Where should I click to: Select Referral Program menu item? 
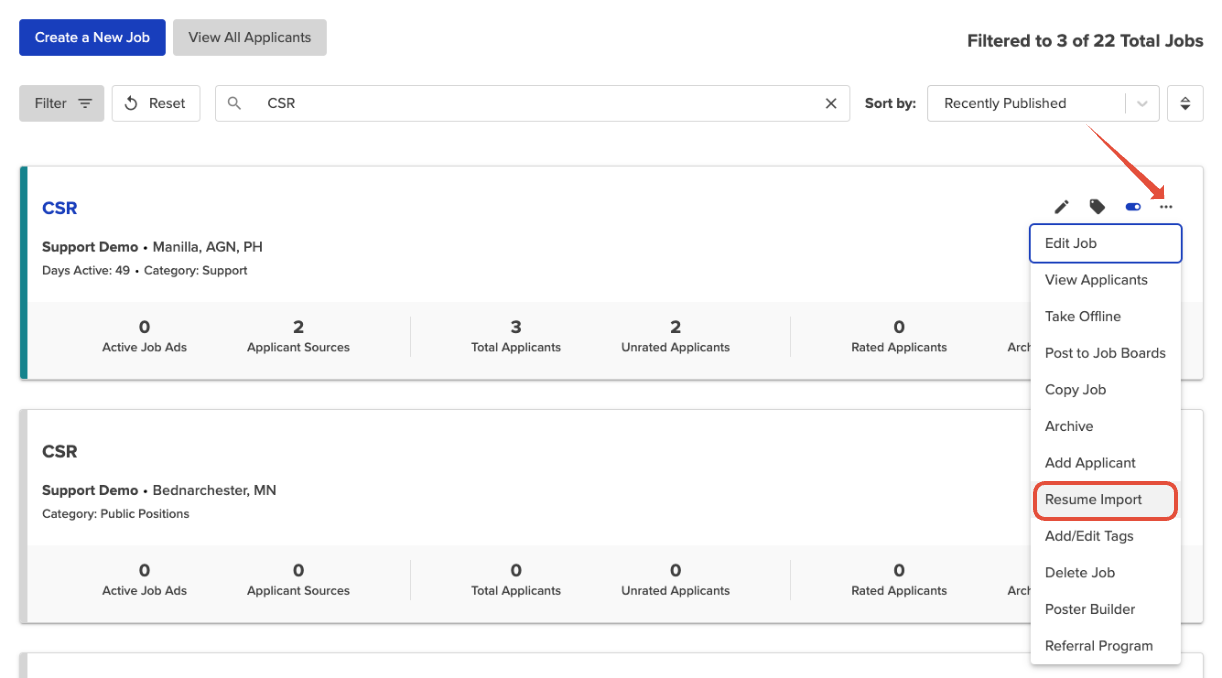tap(1106, 646)
